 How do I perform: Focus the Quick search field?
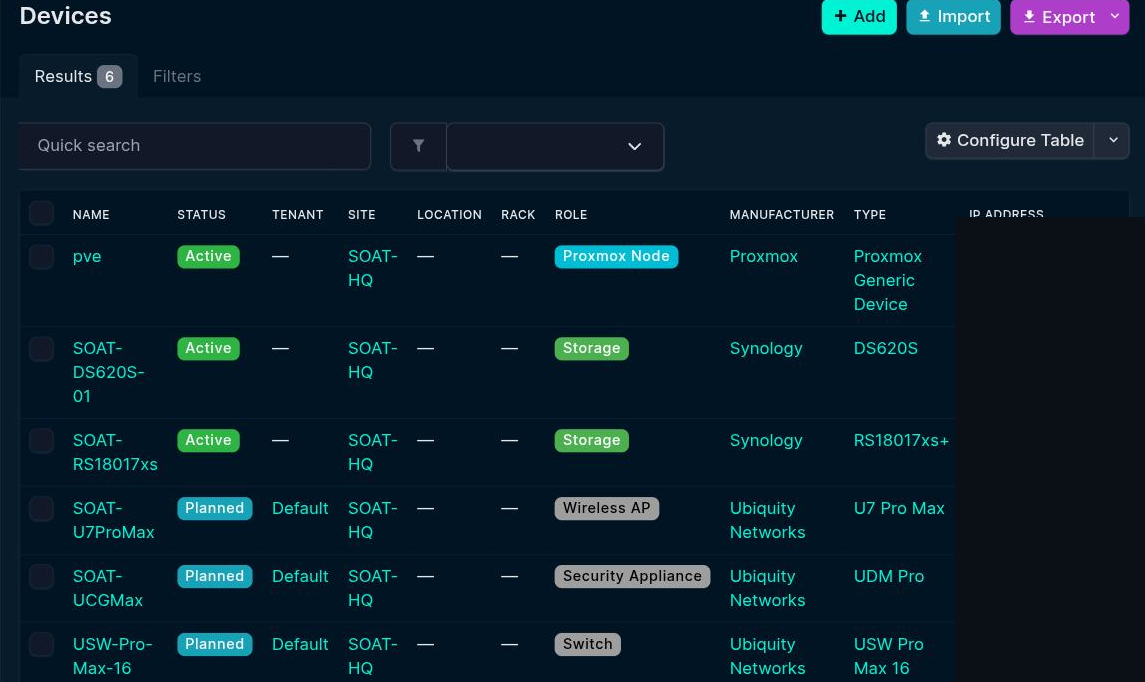tap(194, 146)
